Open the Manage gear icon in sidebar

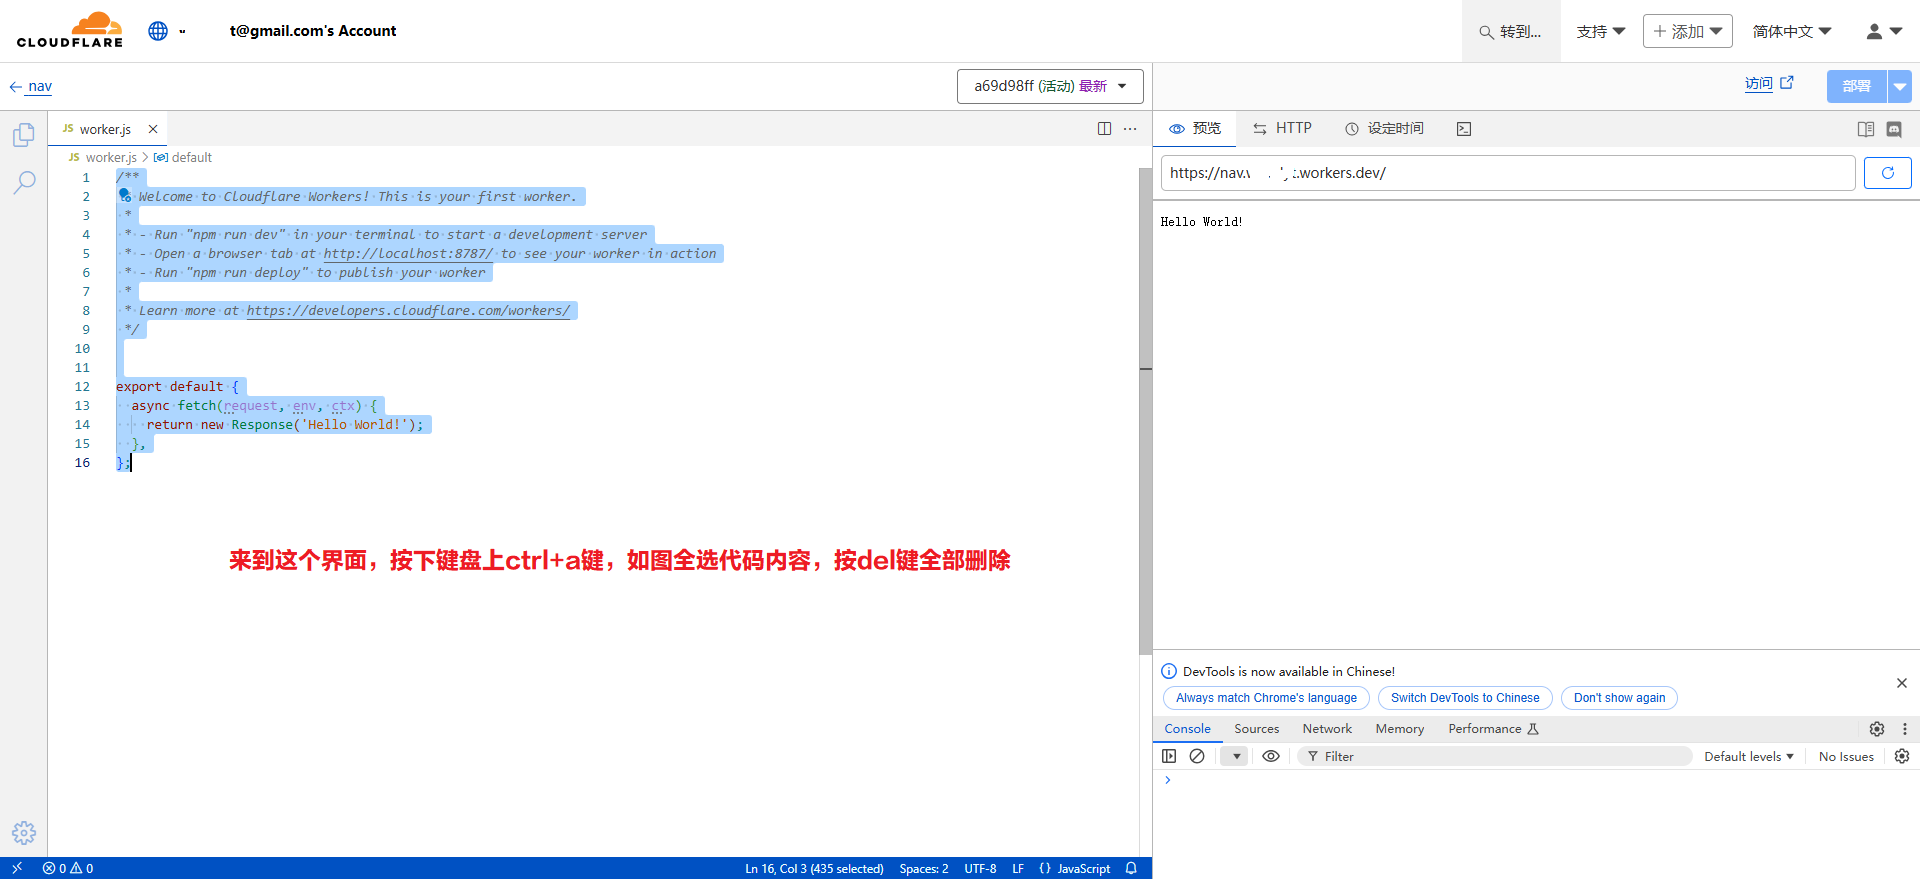[24, 832]
